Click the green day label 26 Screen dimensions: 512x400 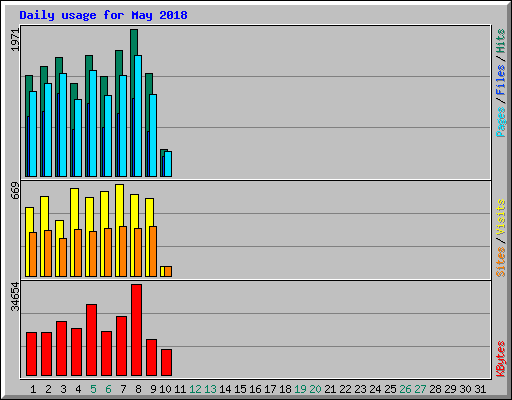pos(405,389)
